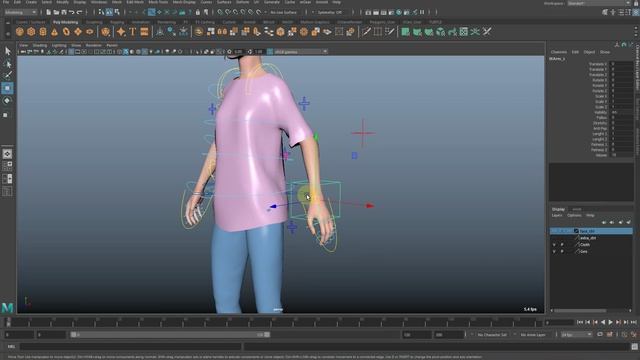Click the Multi-Cut knife shelf icon
This screenshot has width=640, height=360.
(366, 31)
